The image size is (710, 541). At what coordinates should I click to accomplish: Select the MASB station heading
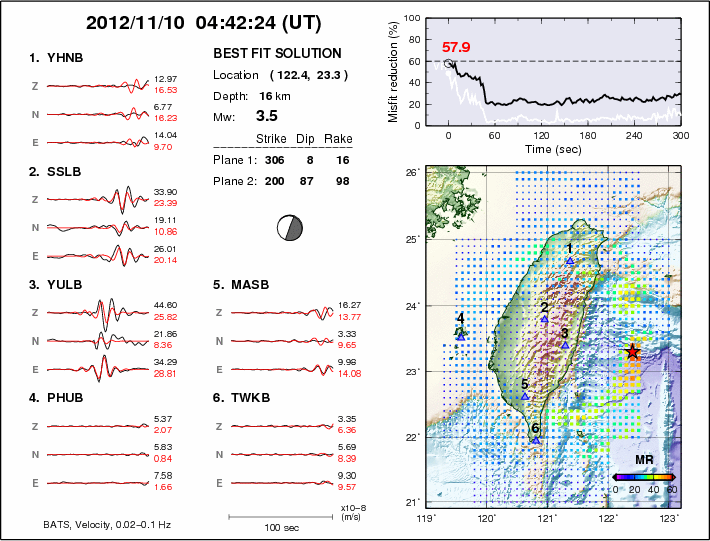pyautogui.click(x=248, y=285)
